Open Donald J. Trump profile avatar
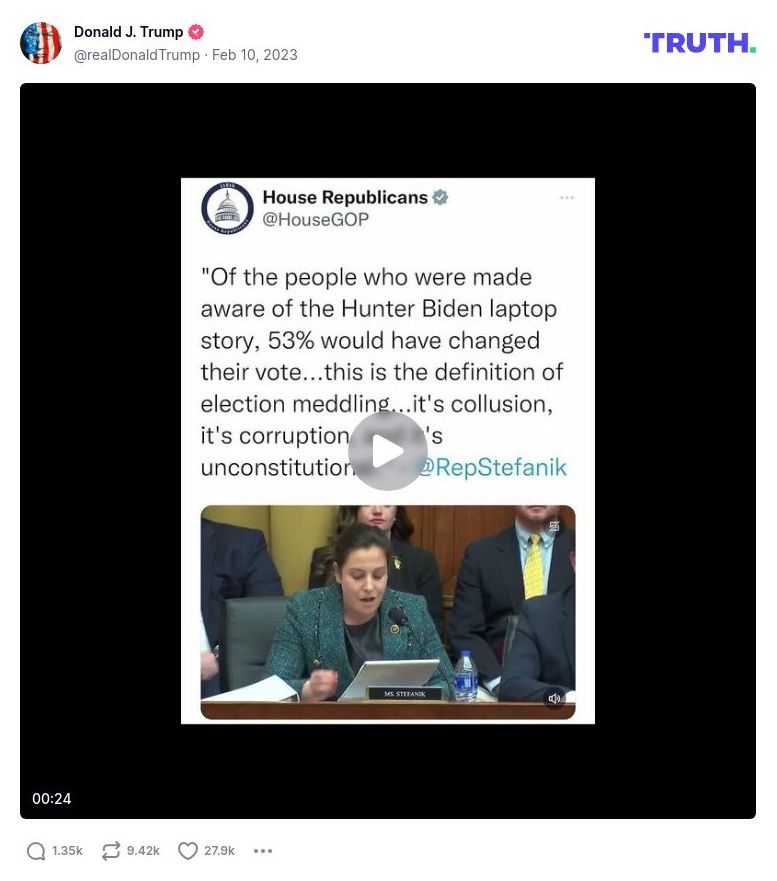 tap(40, 43)
